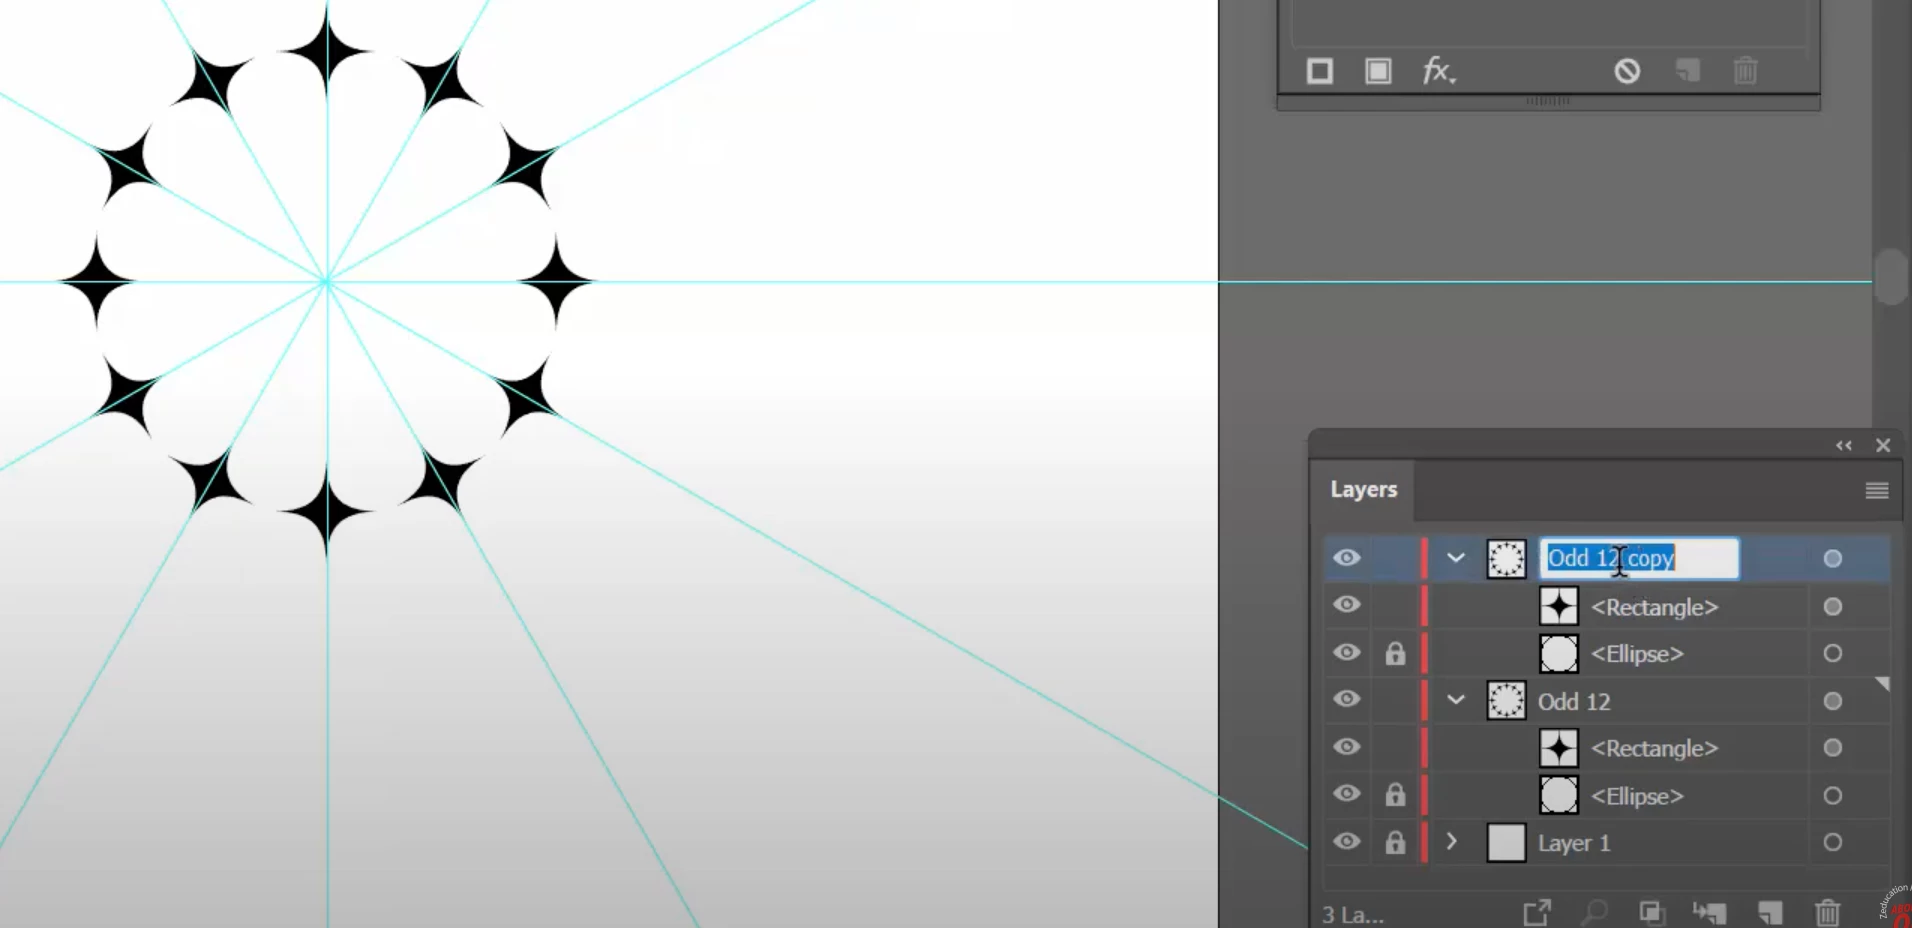The height and width of the screenshot is (928, 1912).
Task: Select the 'Layer 1' row
Action: pos(1606,842)
